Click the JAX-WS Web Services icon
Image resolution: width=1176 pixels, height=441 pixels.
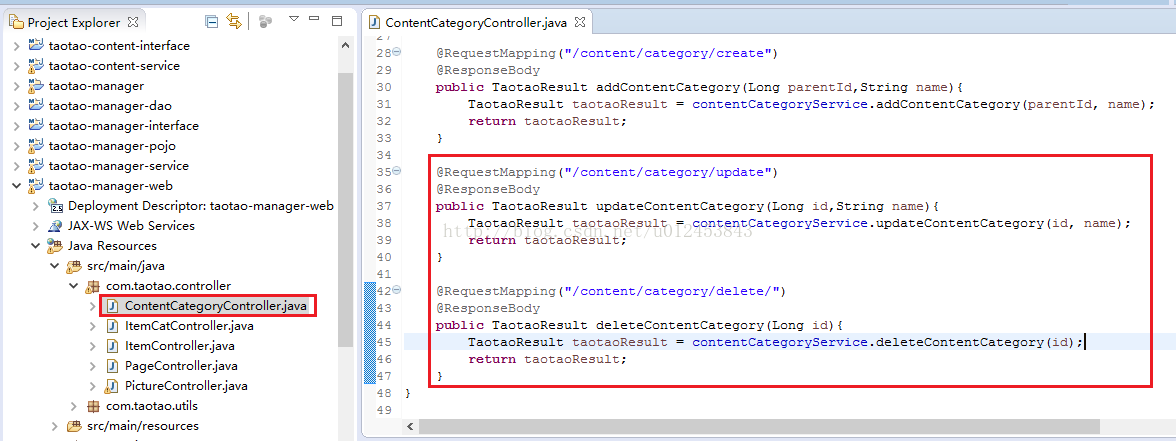pos(56,226)
